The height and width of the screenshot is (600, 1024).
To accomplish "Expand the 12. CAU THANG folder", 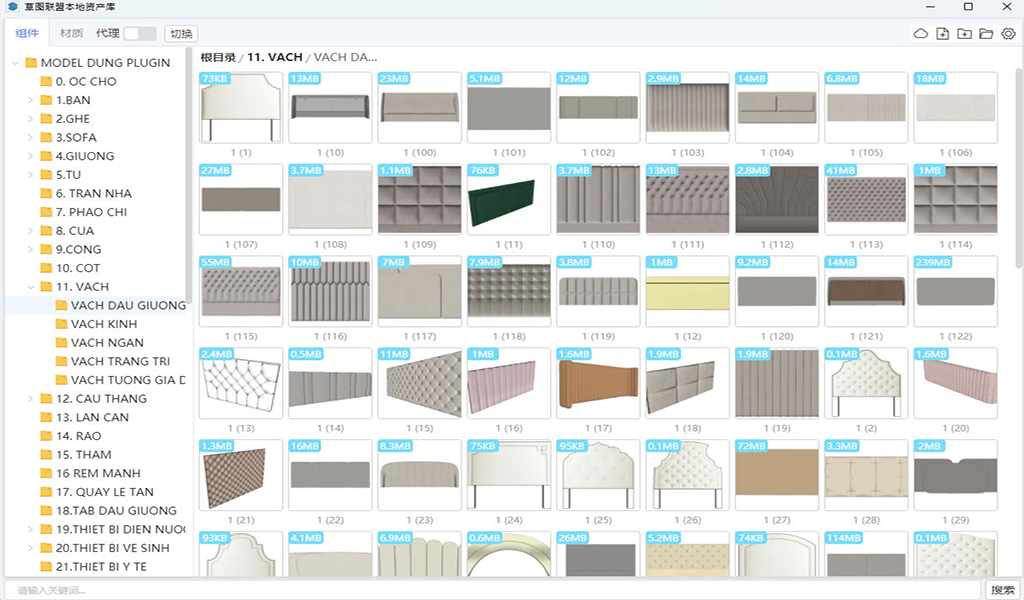I will pos(31,399).
